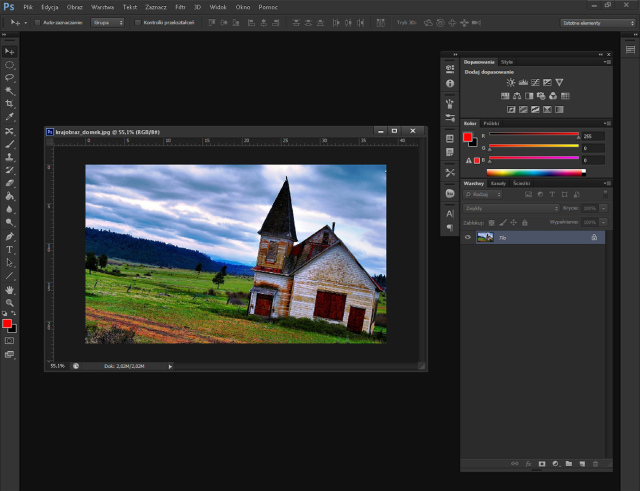
Task: Toggle lock position (cross arrows) in Warstwy
Action: click(x=513, y=222)
